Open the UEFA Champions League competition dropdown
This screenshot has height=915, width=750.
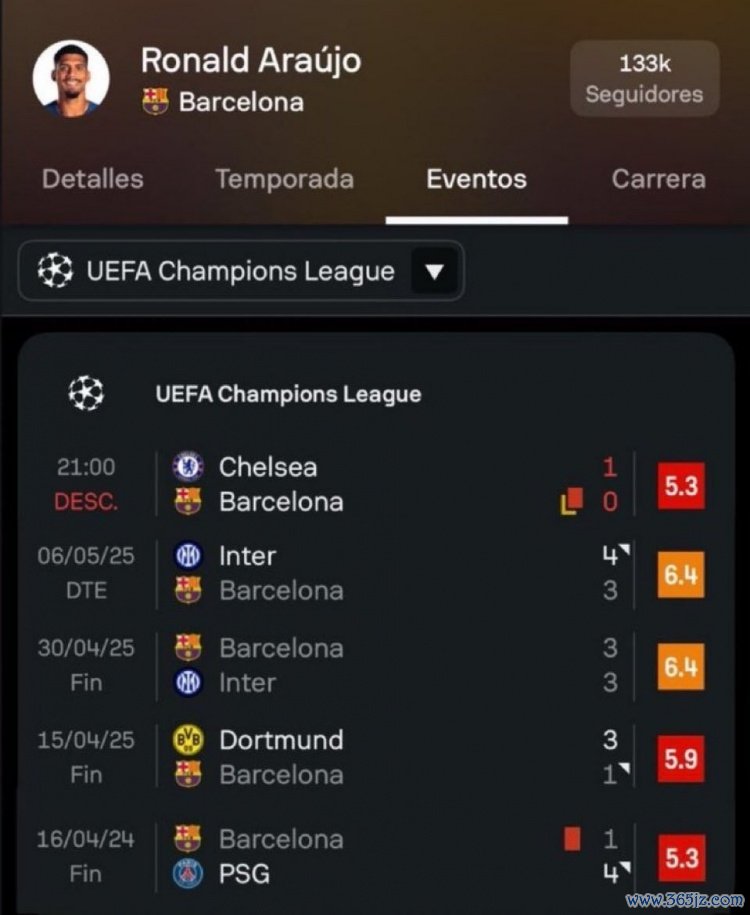coord(240,271)
